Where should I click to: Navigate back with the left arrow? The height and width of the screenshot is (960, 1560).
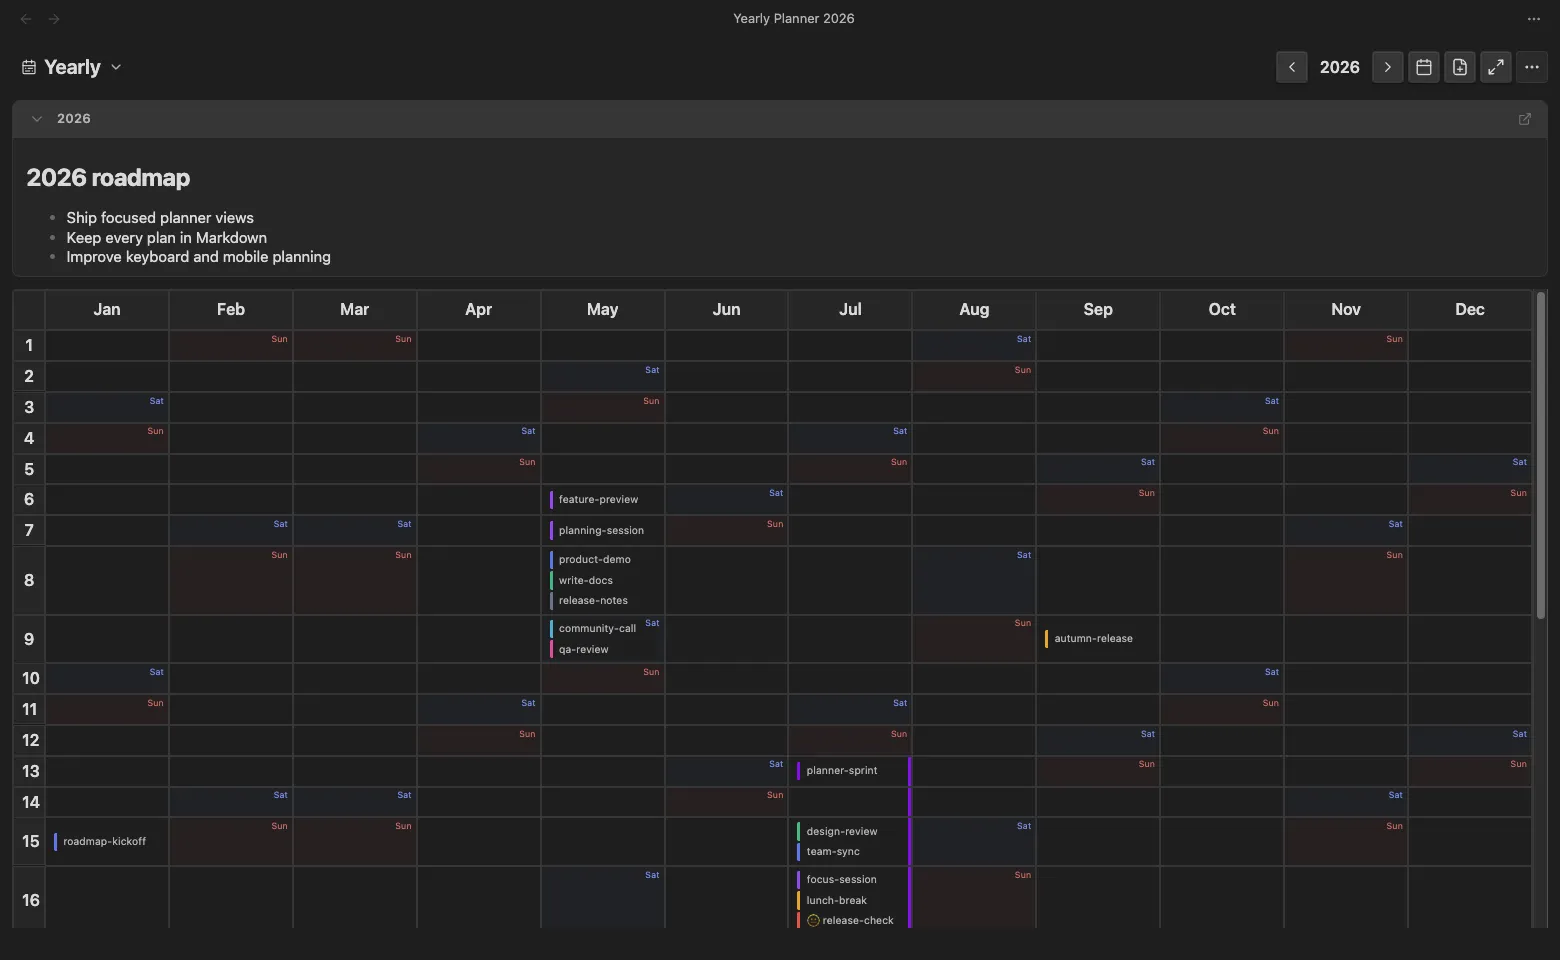click(x=26, y=19)
